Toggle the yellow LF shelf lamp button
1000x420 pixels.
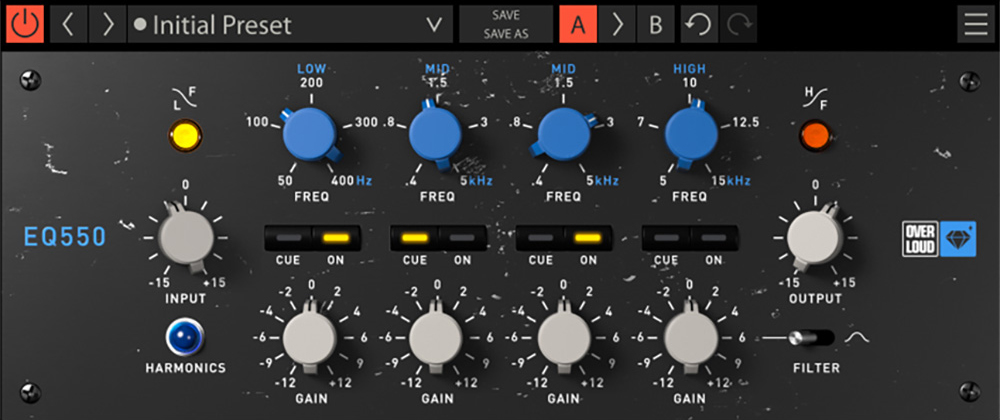coord(185,136)
